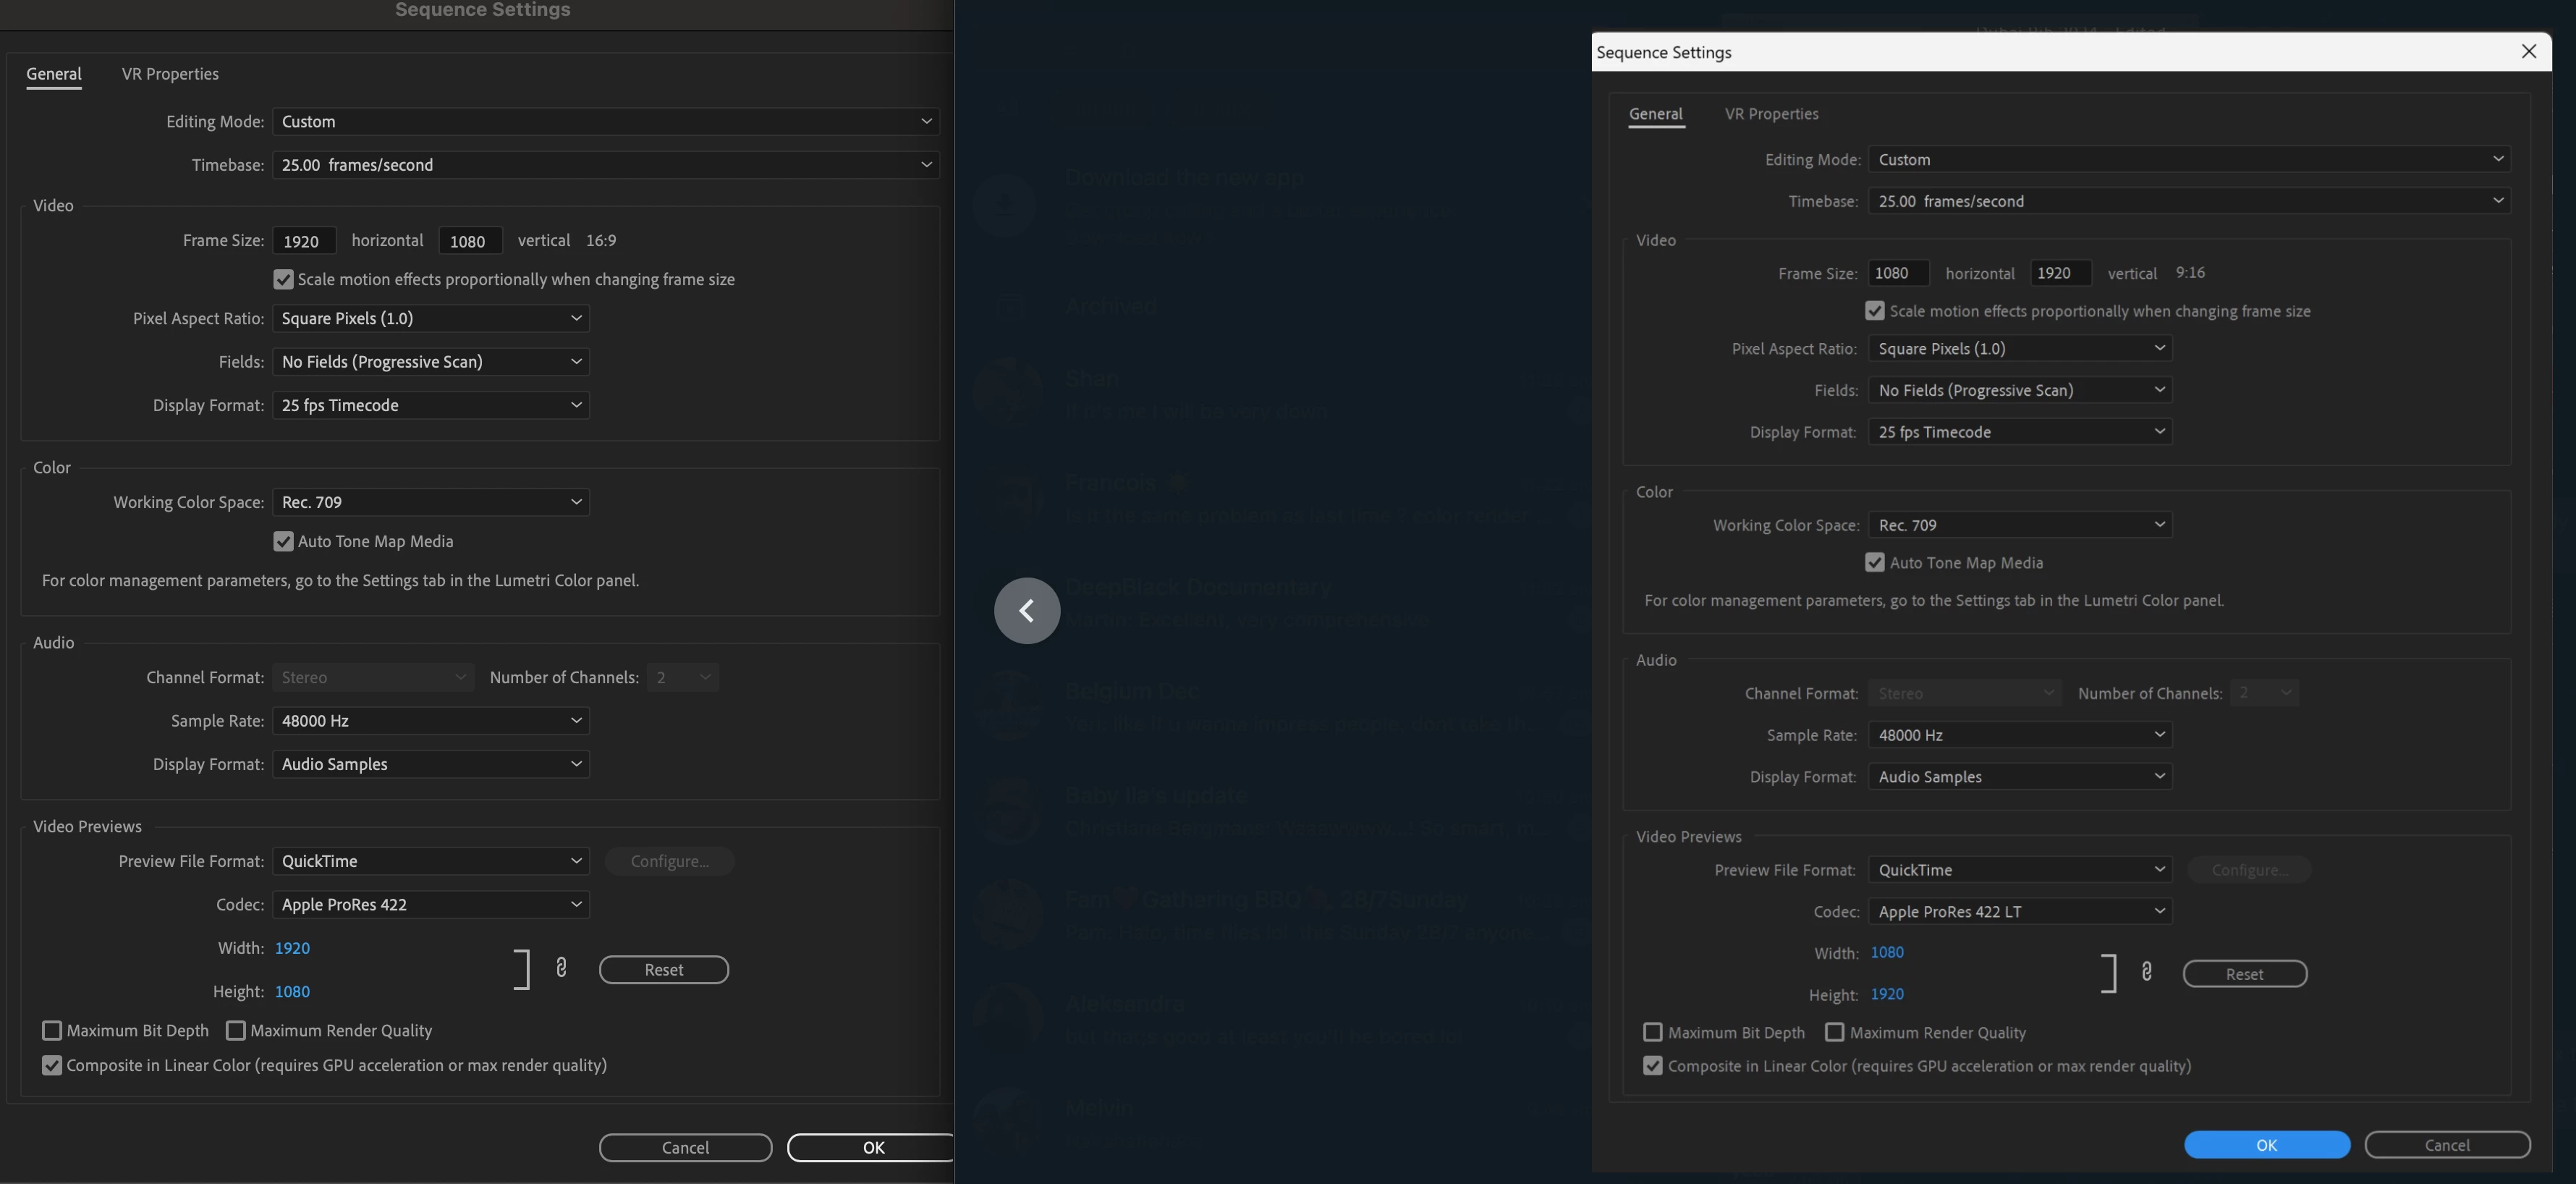Open Codec dropdown showing Apple ProRes 422 LT
The width and height of the screenshot is (2576, 1184).
click(x=2019, y=911)
